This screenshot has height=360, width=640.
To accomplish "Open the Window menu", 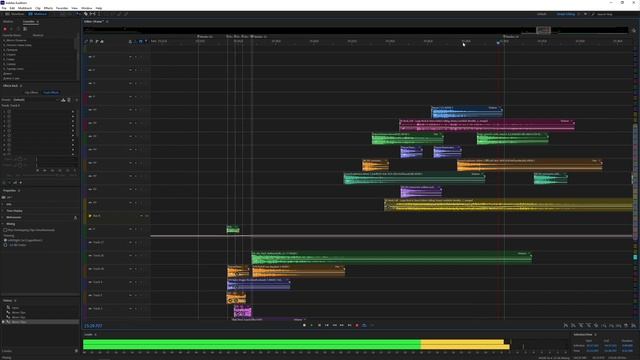I will (x=87, y=8).
